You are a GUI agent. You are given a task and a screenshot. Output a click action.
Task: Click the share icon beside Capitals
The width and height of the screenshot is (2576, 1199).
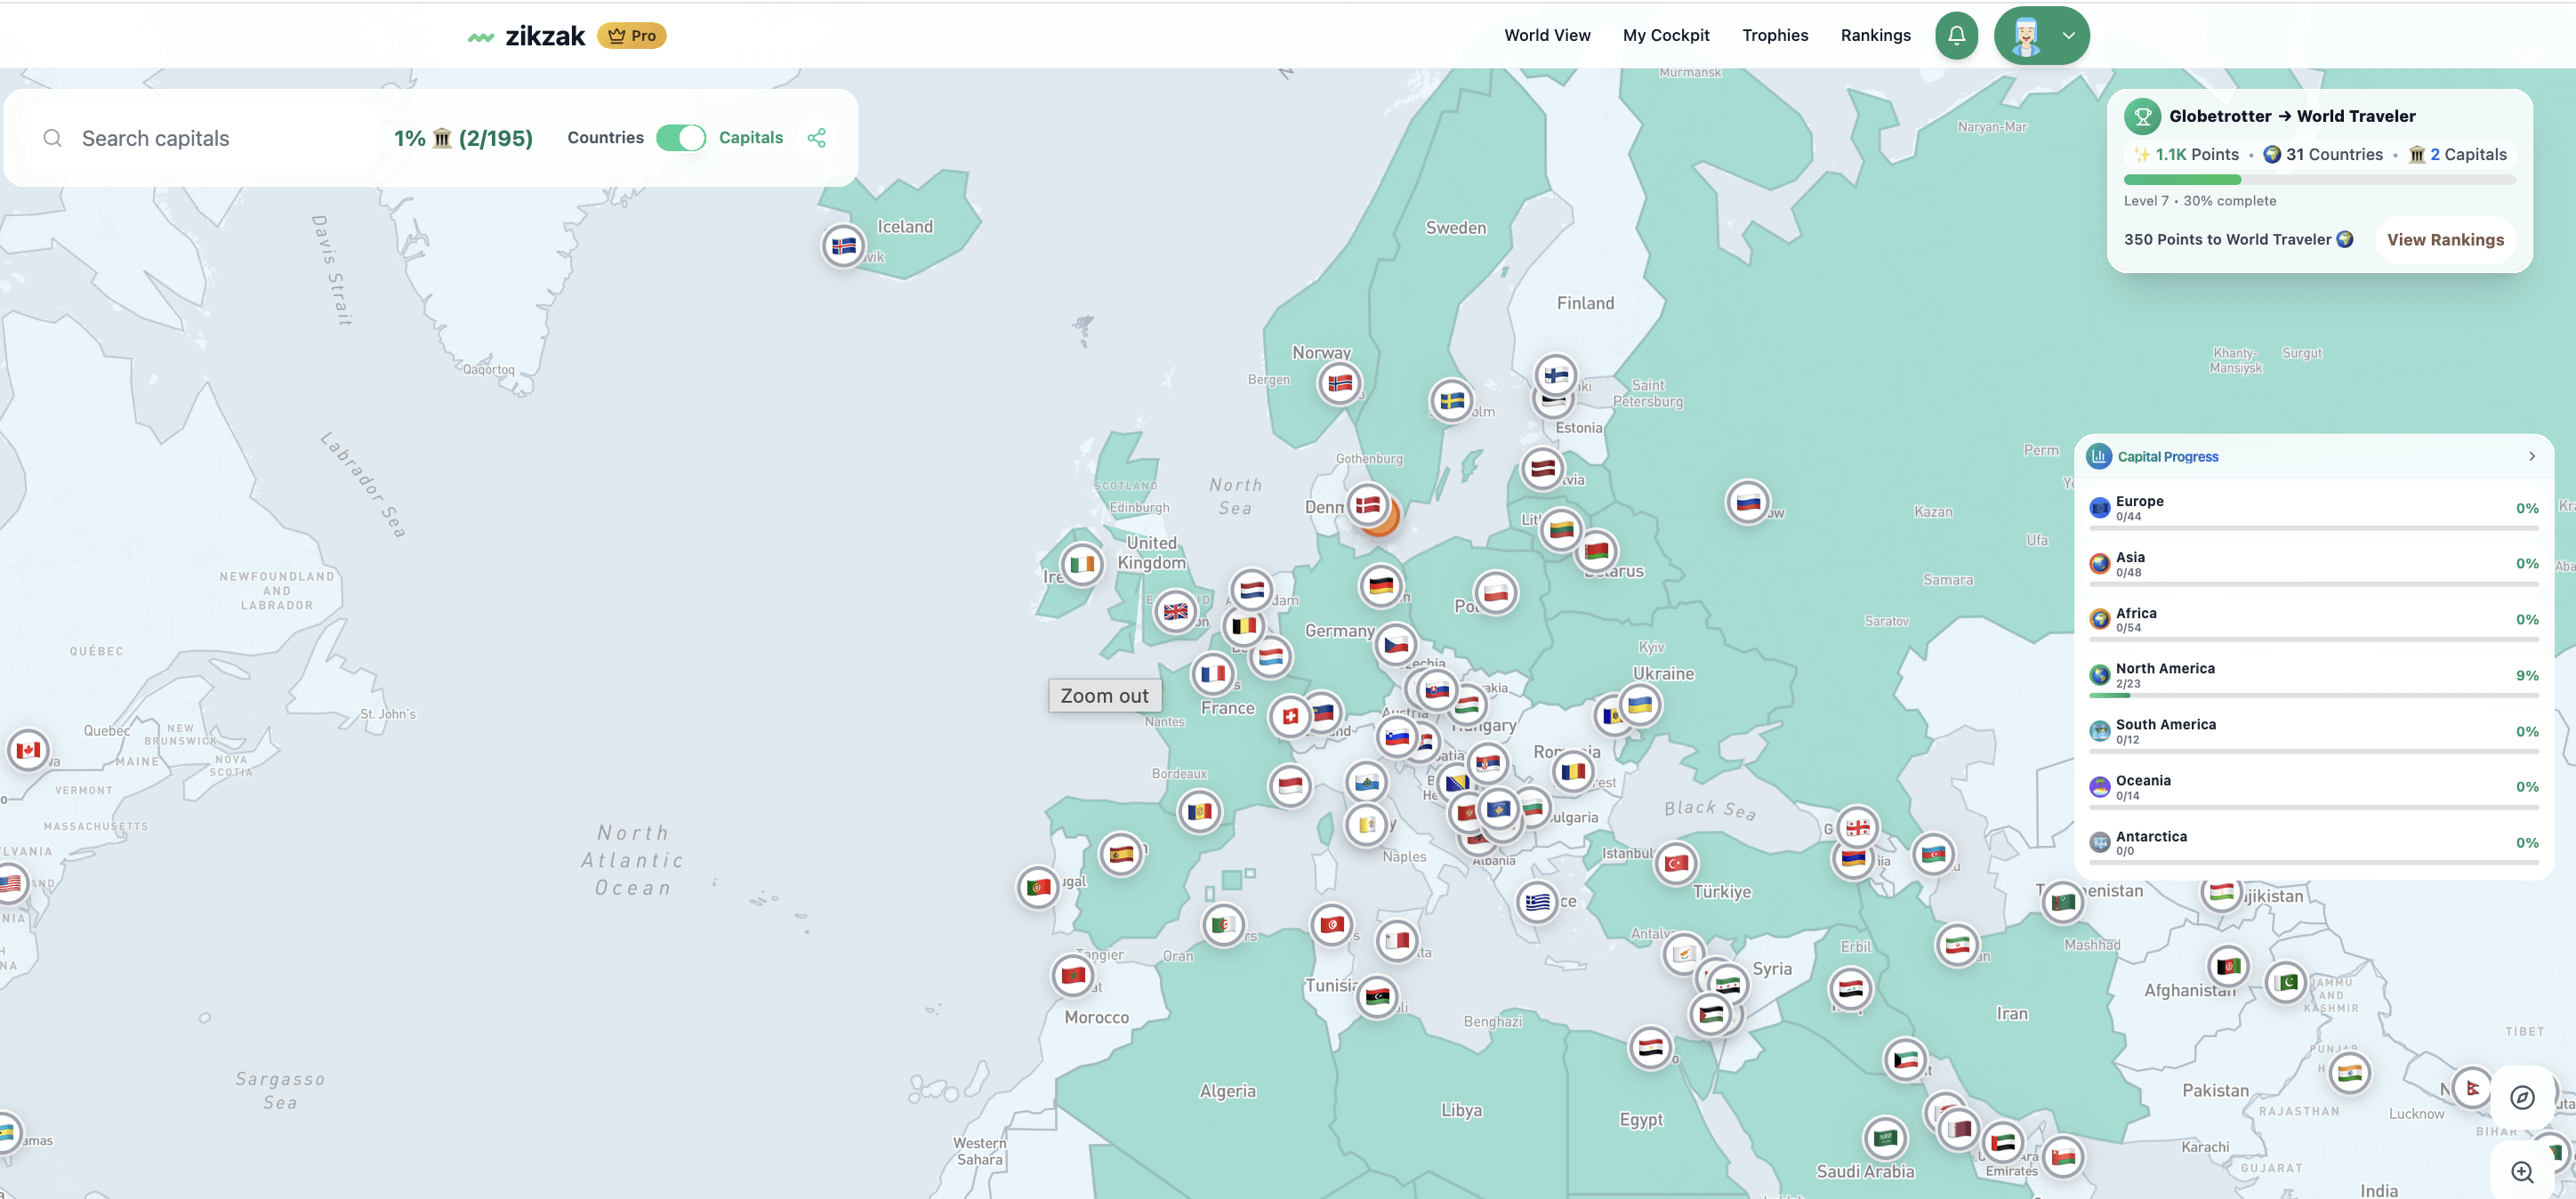pos(816,138)
